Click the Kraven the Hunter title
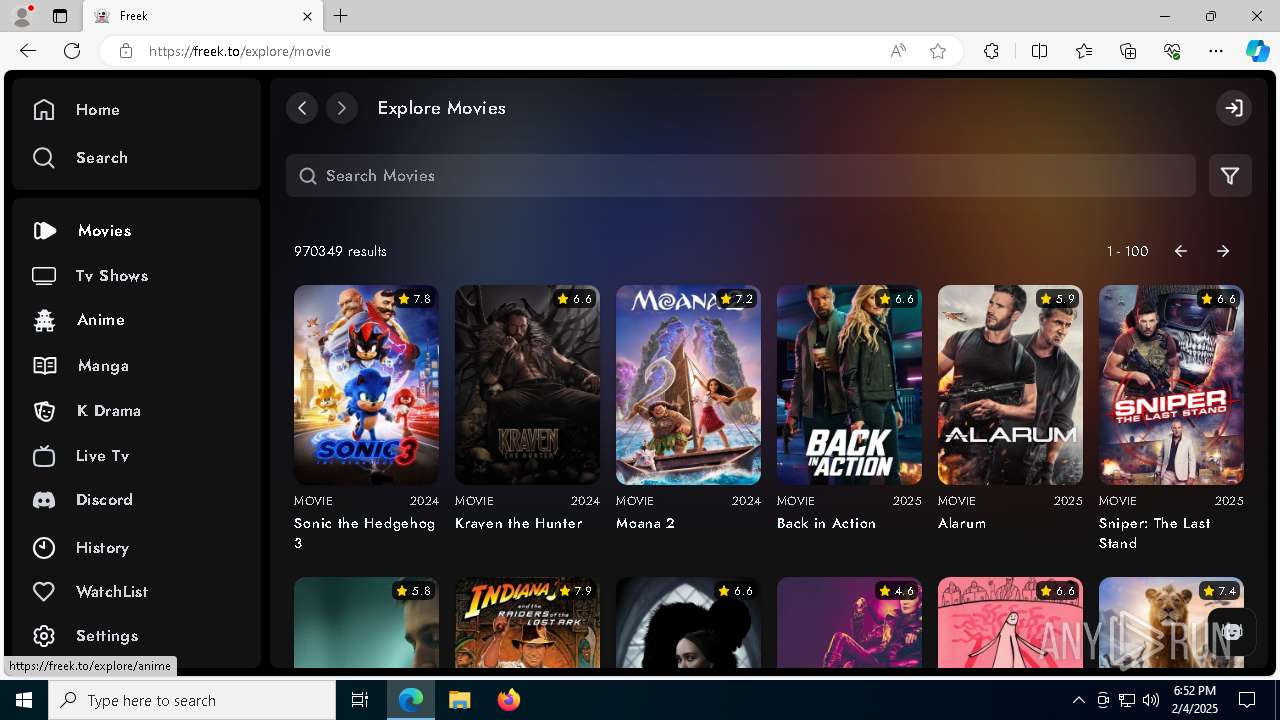Screen dimensions: 1280x720 click(519, 523)
